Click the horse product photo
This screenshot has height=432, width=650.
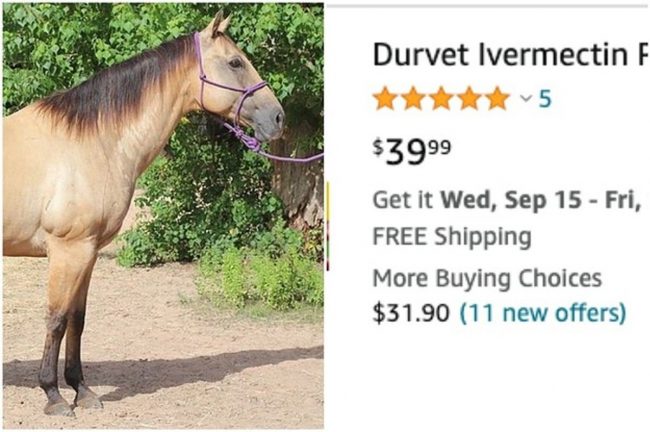coord(163,216)
